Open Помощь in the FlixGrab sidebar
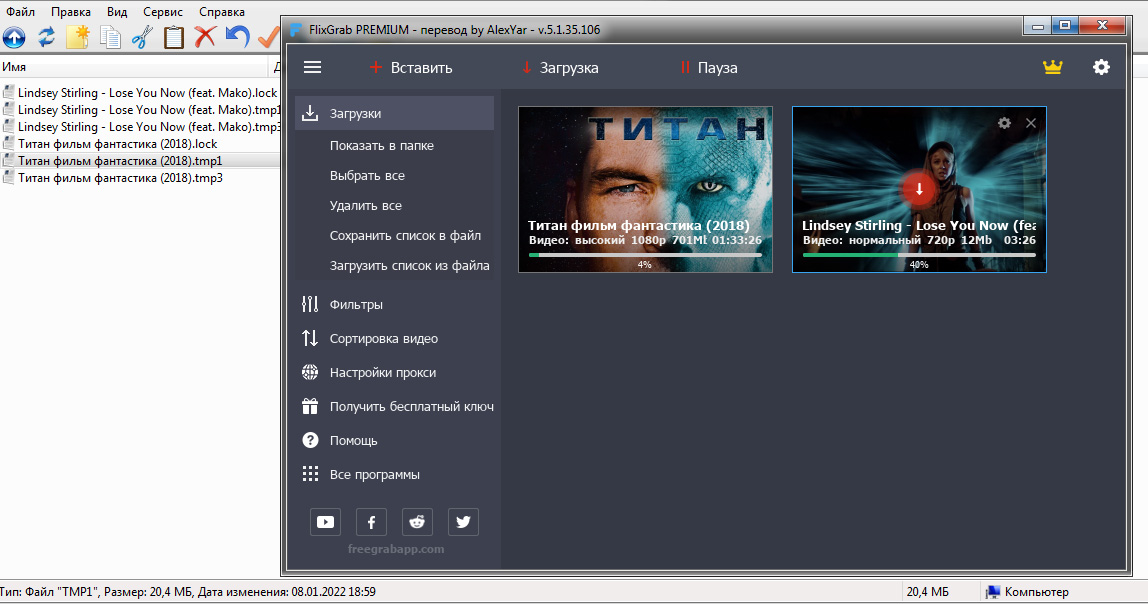 click(x=340, y=441)
